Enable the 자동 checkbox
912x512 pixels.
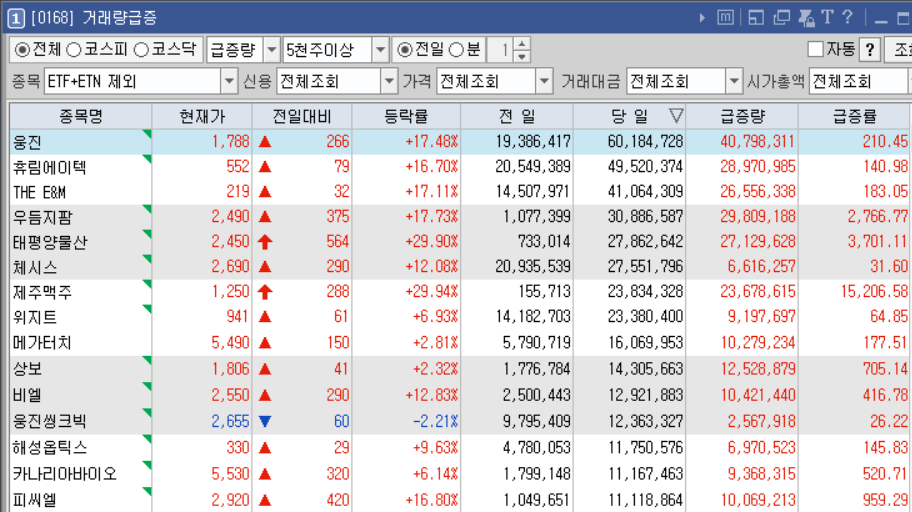(815, 49)
